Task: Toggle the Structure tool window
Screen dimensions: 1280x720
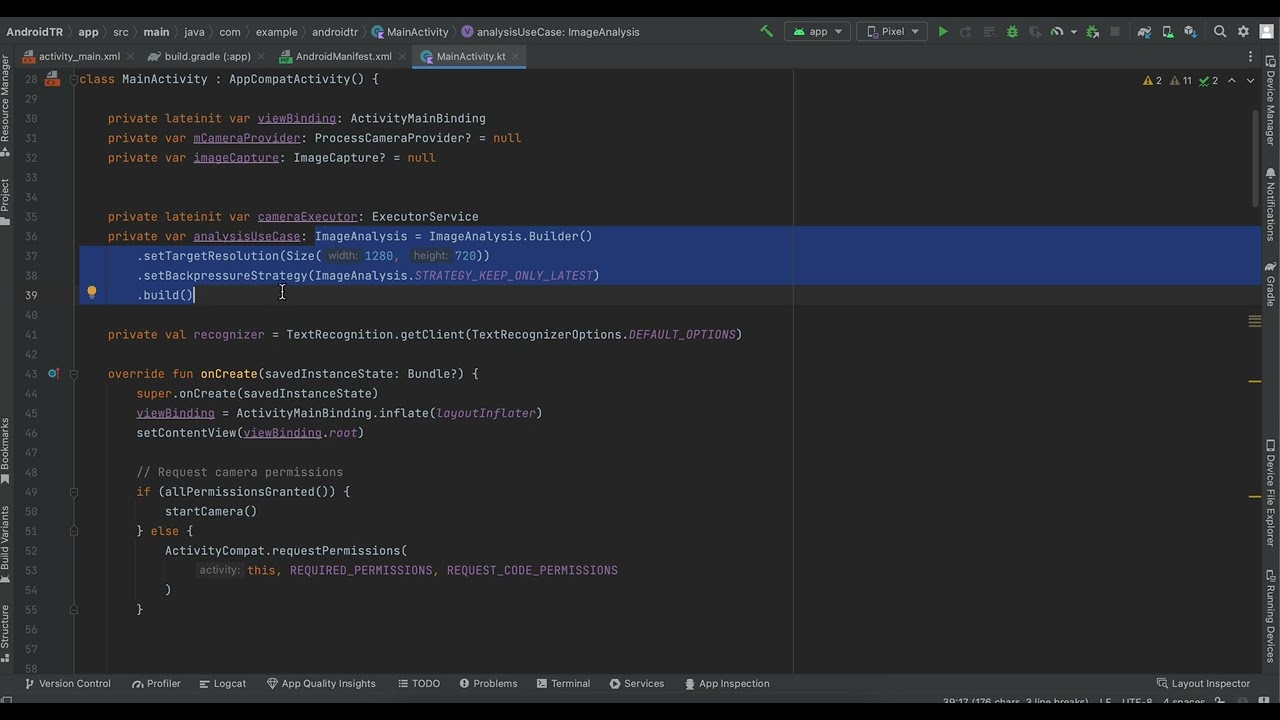Action: (x=6, y=631)
